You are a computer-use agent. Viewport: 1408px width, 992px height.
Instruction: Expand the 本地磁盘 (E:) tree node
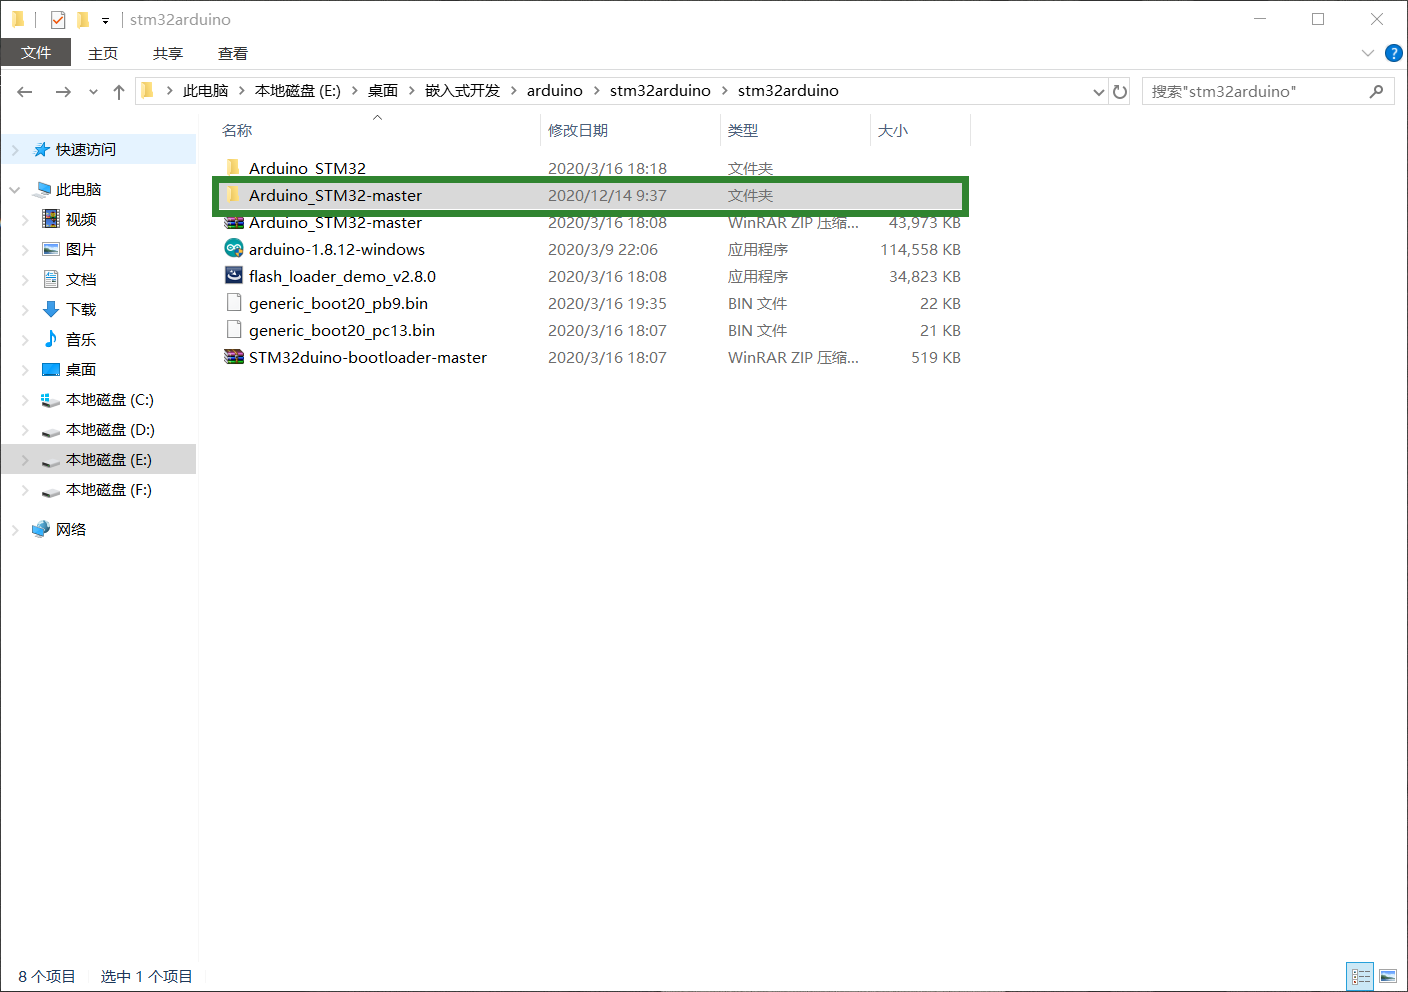25,460
